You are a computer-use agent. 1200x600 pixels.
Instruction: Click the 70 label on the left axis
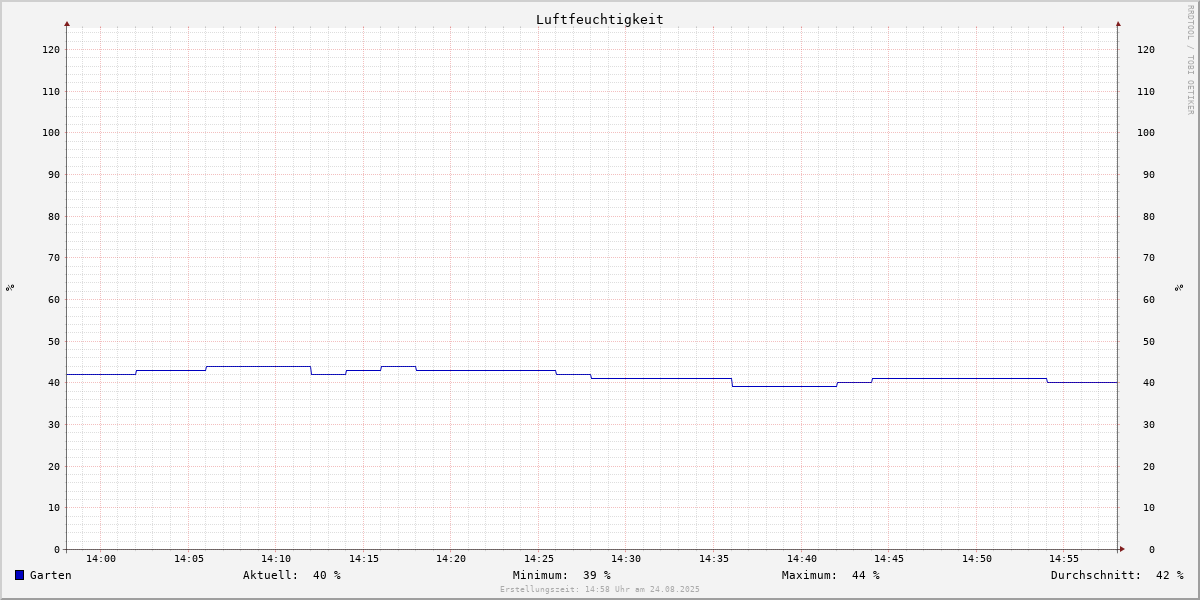(x=54, y=257)
